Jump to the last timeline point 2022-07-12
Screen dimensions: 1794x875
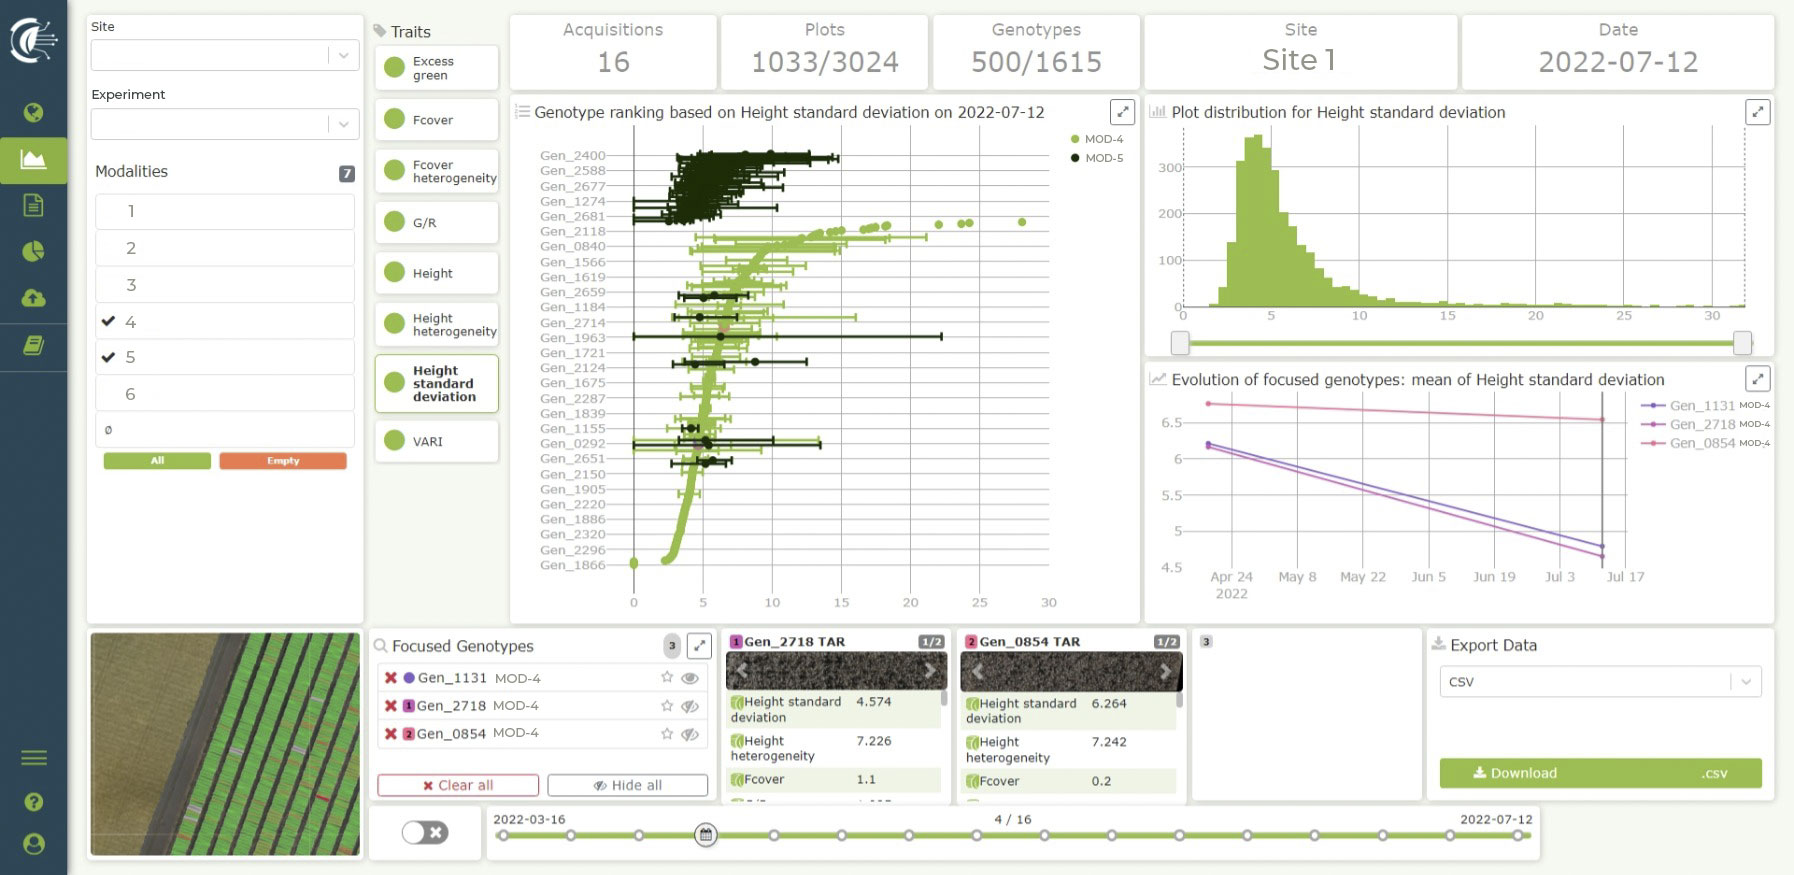click(x=1518, y=835)
